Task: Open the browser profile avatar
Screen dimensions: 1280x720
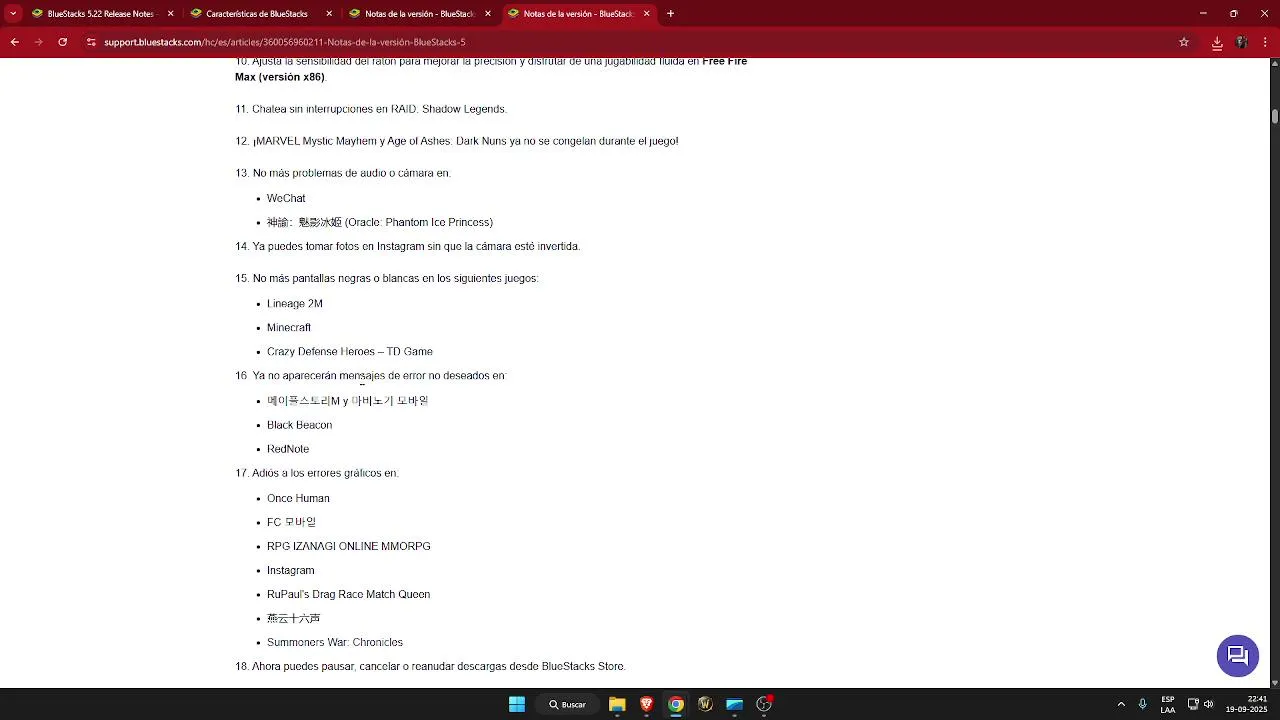Action: pyautogui.click(x=1241, y=42)
